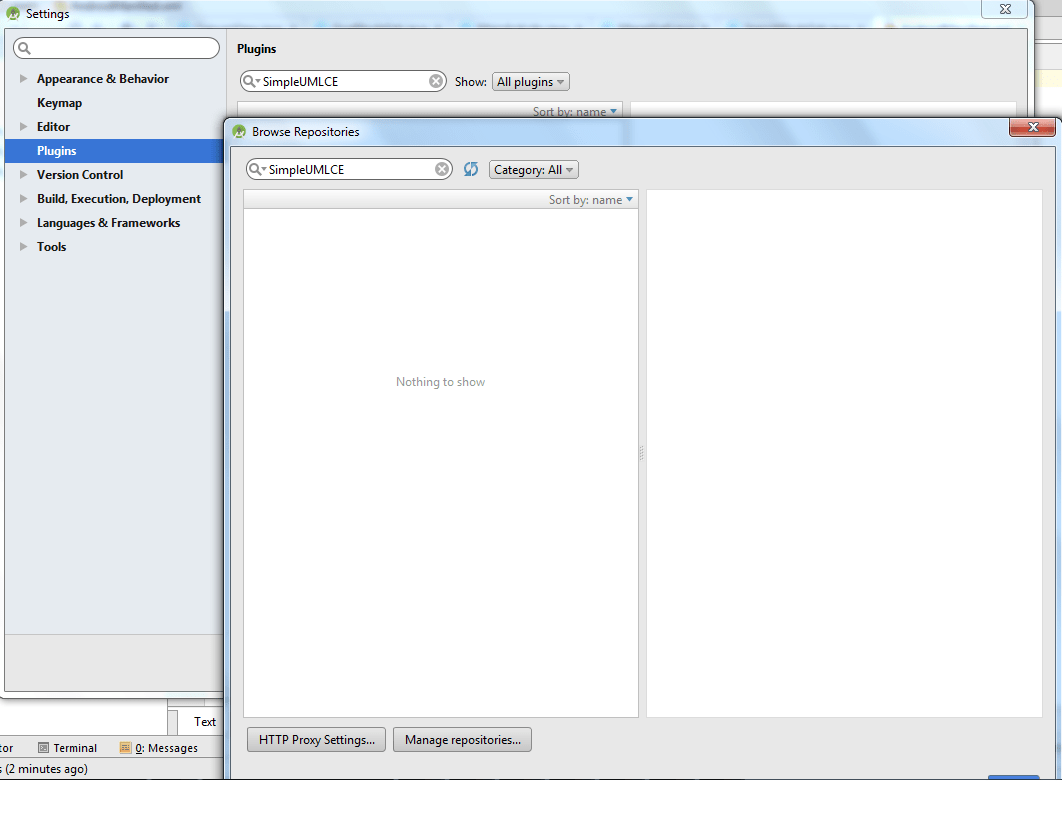This screenshot has width=1062, height=829.
Task: Expand Build, Execution, Deployment
Action: coord(22,198)
